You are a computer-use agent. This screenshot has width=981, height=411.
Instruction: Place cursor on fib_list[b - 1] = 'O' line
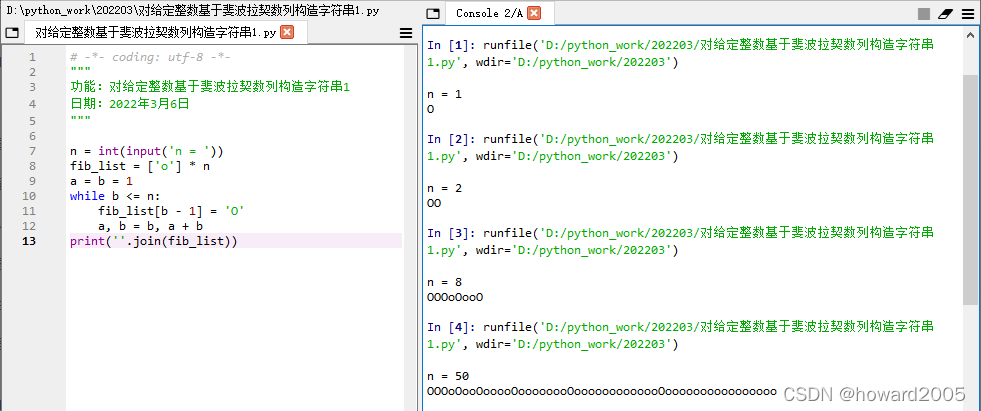pyautogui.click(x=171, y=211)
